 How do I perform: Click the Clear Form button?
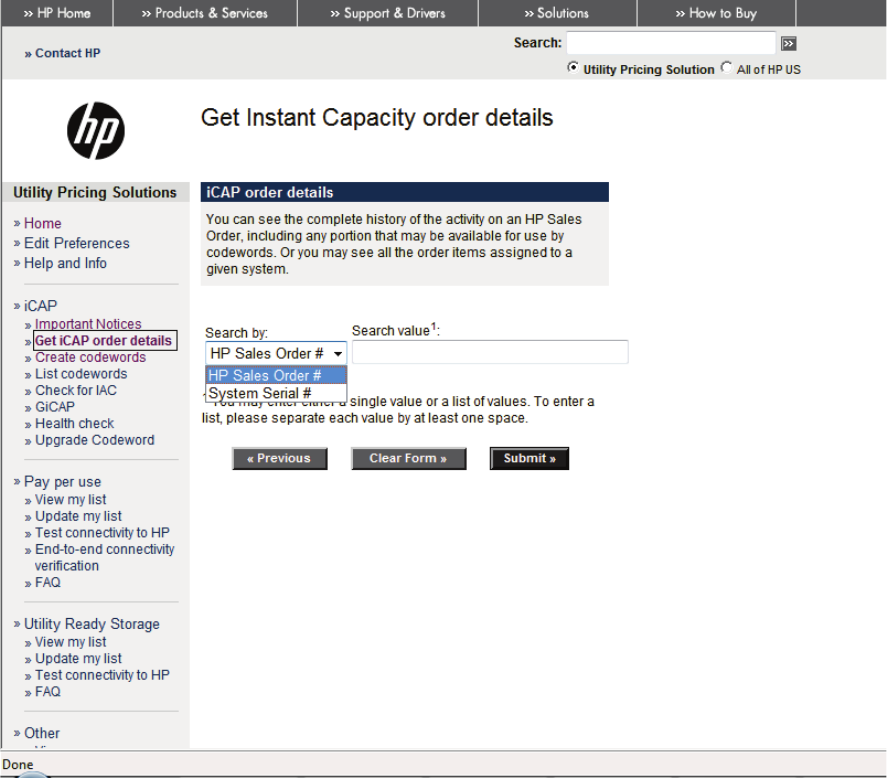point(408,458)
